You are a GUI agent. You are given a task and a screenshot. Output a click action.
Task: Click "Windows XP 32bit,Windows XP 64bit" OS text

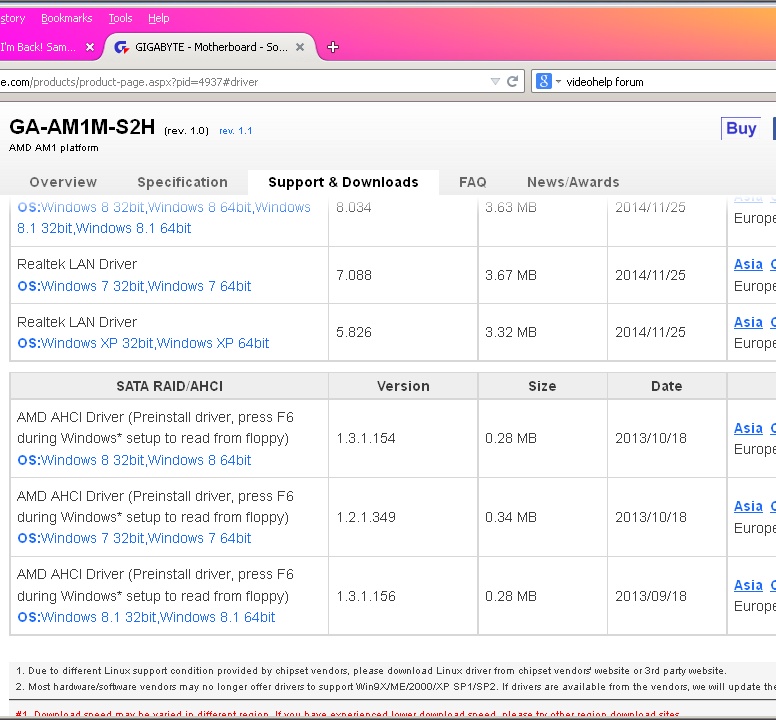[155, 343]
